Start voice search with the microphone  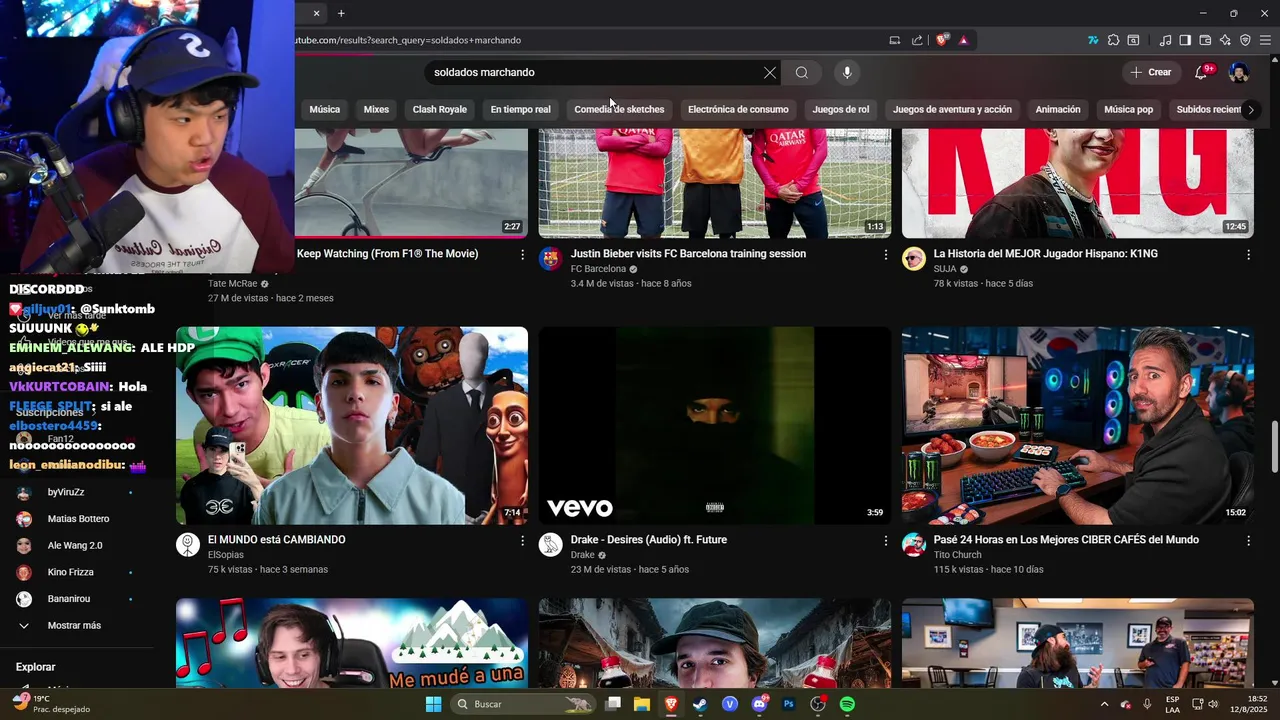(847, 72)
